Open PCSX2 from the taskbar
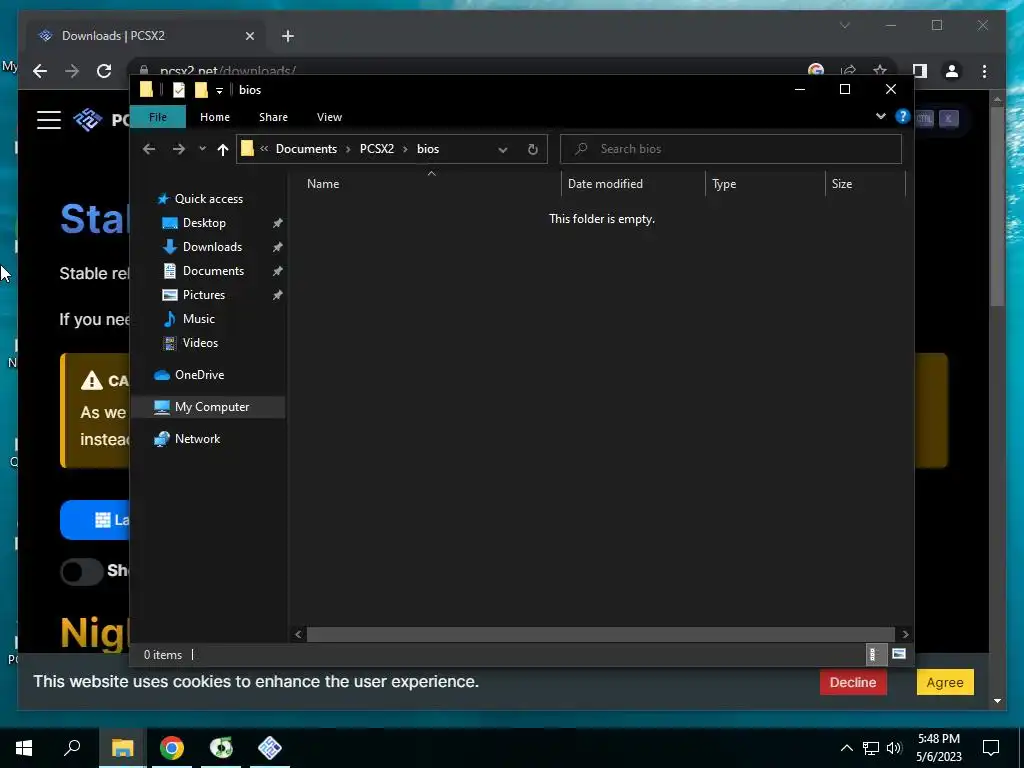 point(270,748)
